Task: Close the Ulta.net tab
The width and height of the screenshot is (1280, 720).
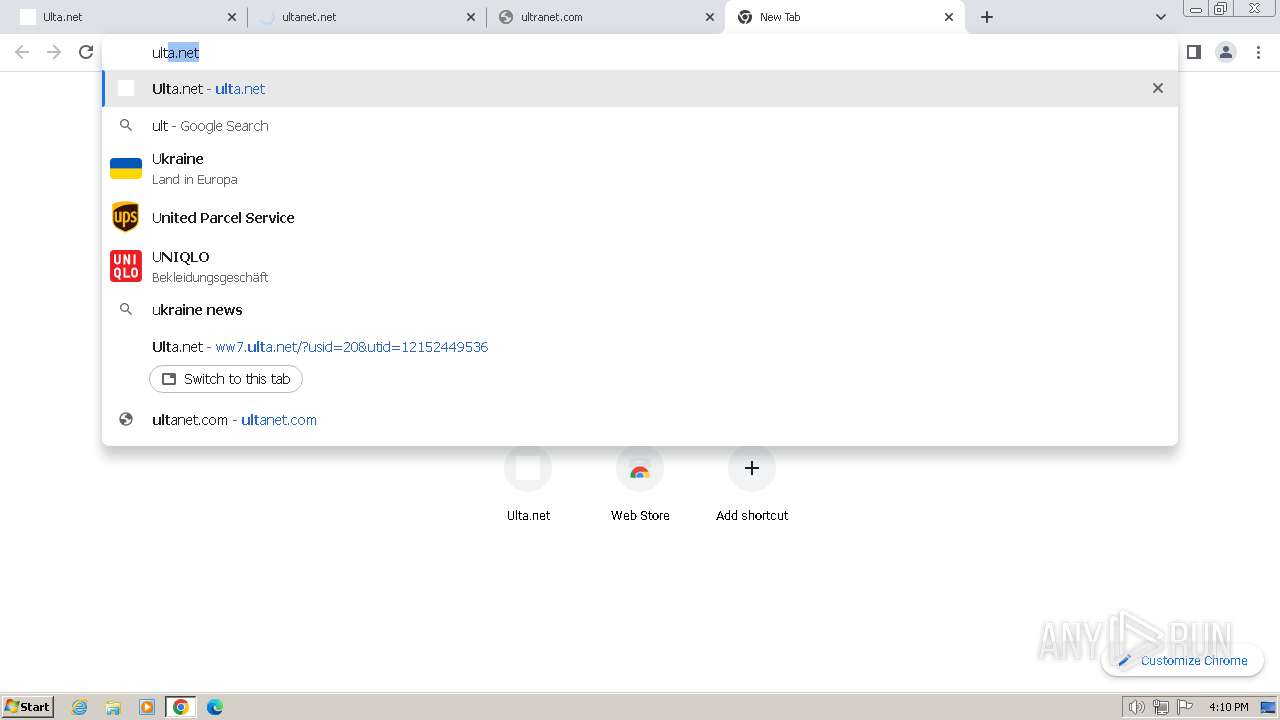Action: (232, 17)
